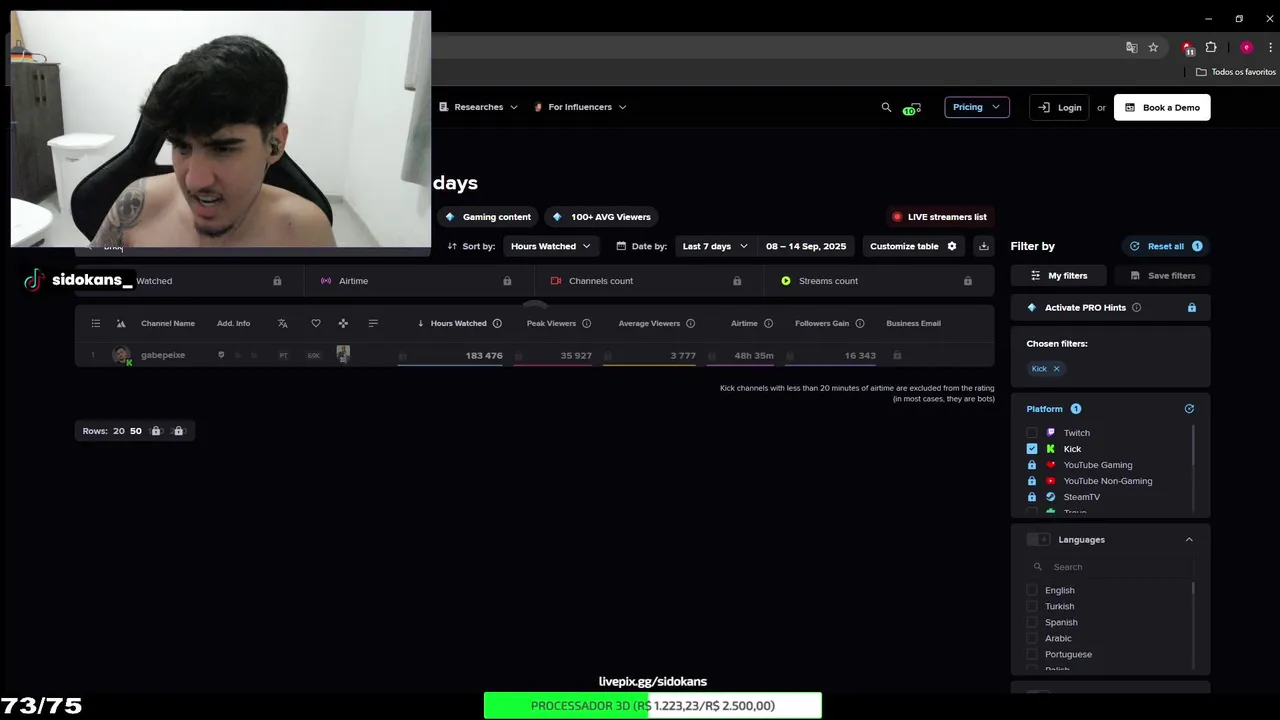Click the gabepeixe channel avatar

pos(122,355)
